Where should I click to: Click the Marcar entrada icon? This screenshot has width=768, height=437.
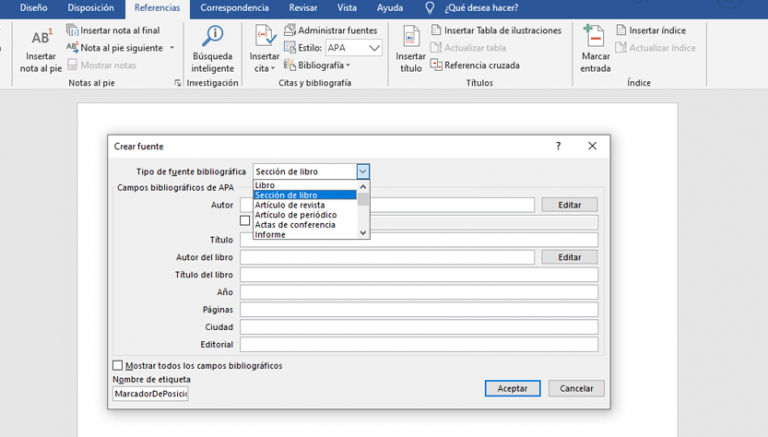595,40
